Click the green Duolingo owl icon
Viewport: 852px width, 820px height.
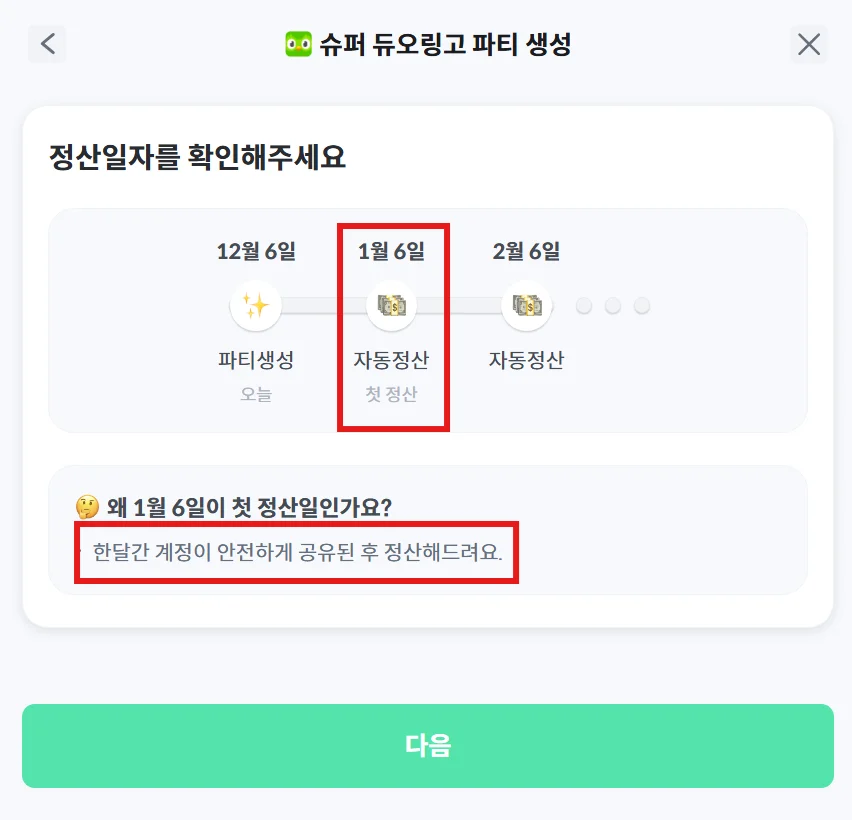pyautogui.click(x=297, y=44)
